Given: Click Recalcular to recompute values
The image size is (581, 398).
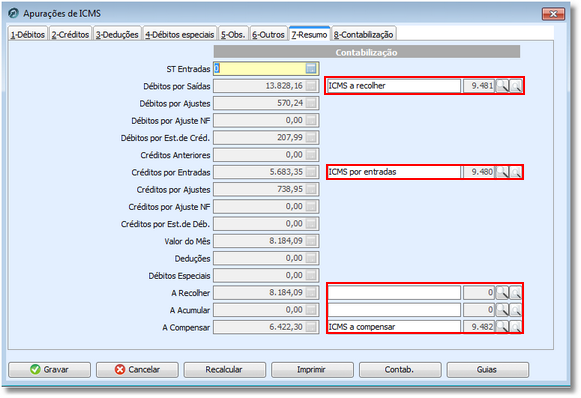Looking at the screenshot, I should pyautogui.click(x=225, y=369).
